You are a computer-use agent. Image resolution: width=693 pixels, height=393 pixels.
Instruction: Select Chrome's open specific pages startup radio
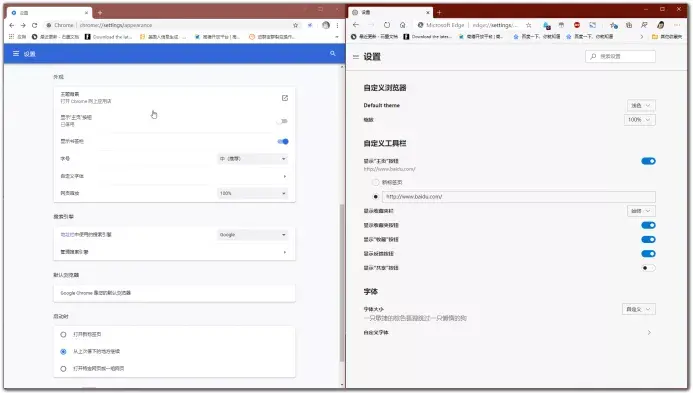pyautogui.click(x=63, y=369)
